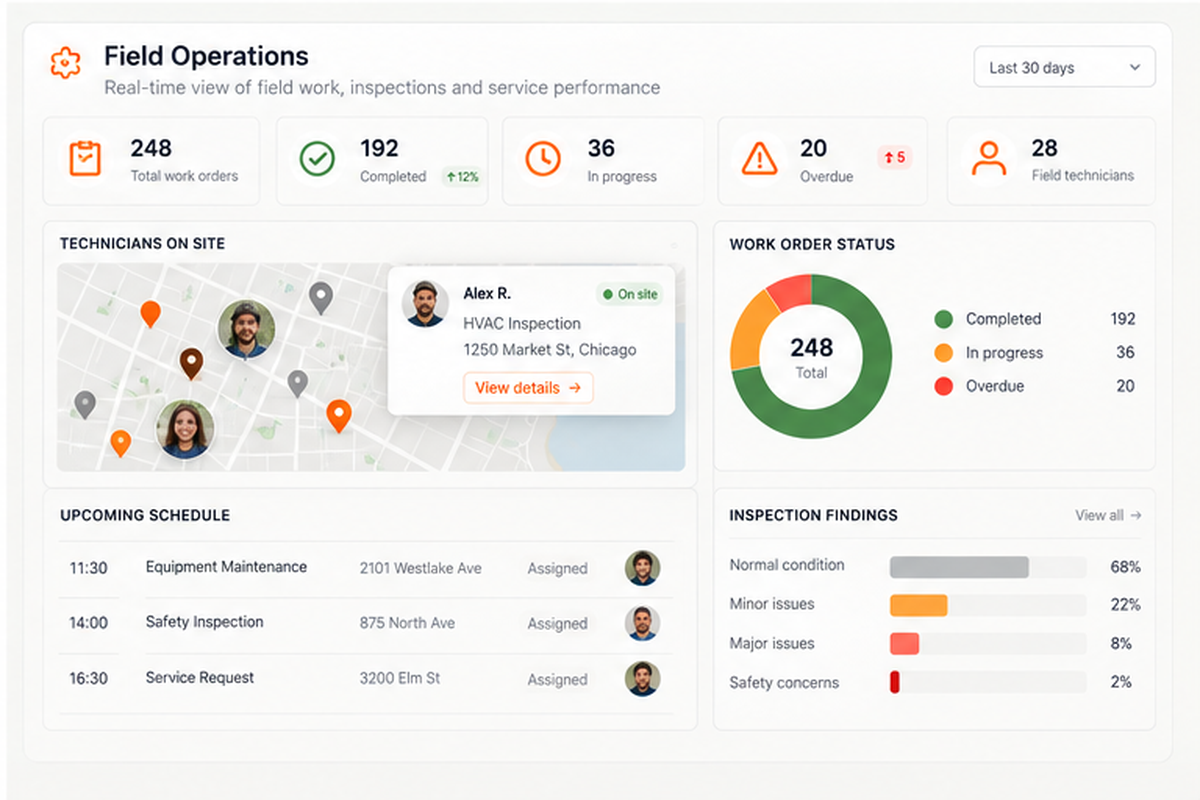This screenshot has width=1200, height=800.
Task: Click the green Completed legend dot
Action: [943, 319]
